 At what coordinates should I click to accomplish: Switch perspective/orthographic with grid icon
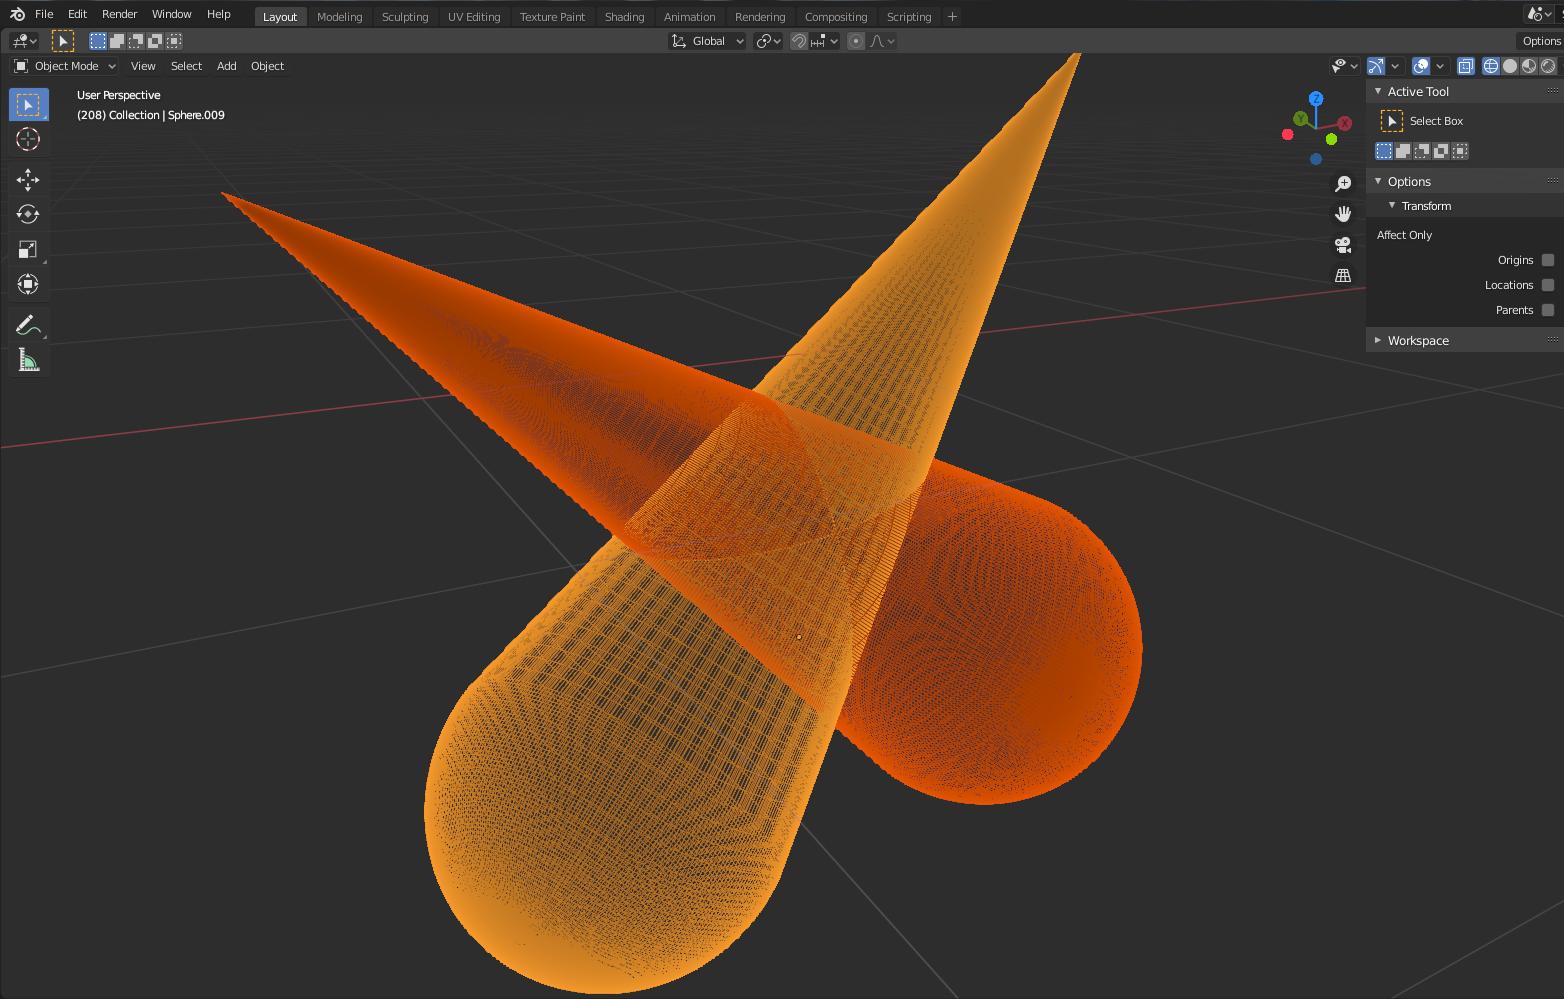click(1343, 275)
